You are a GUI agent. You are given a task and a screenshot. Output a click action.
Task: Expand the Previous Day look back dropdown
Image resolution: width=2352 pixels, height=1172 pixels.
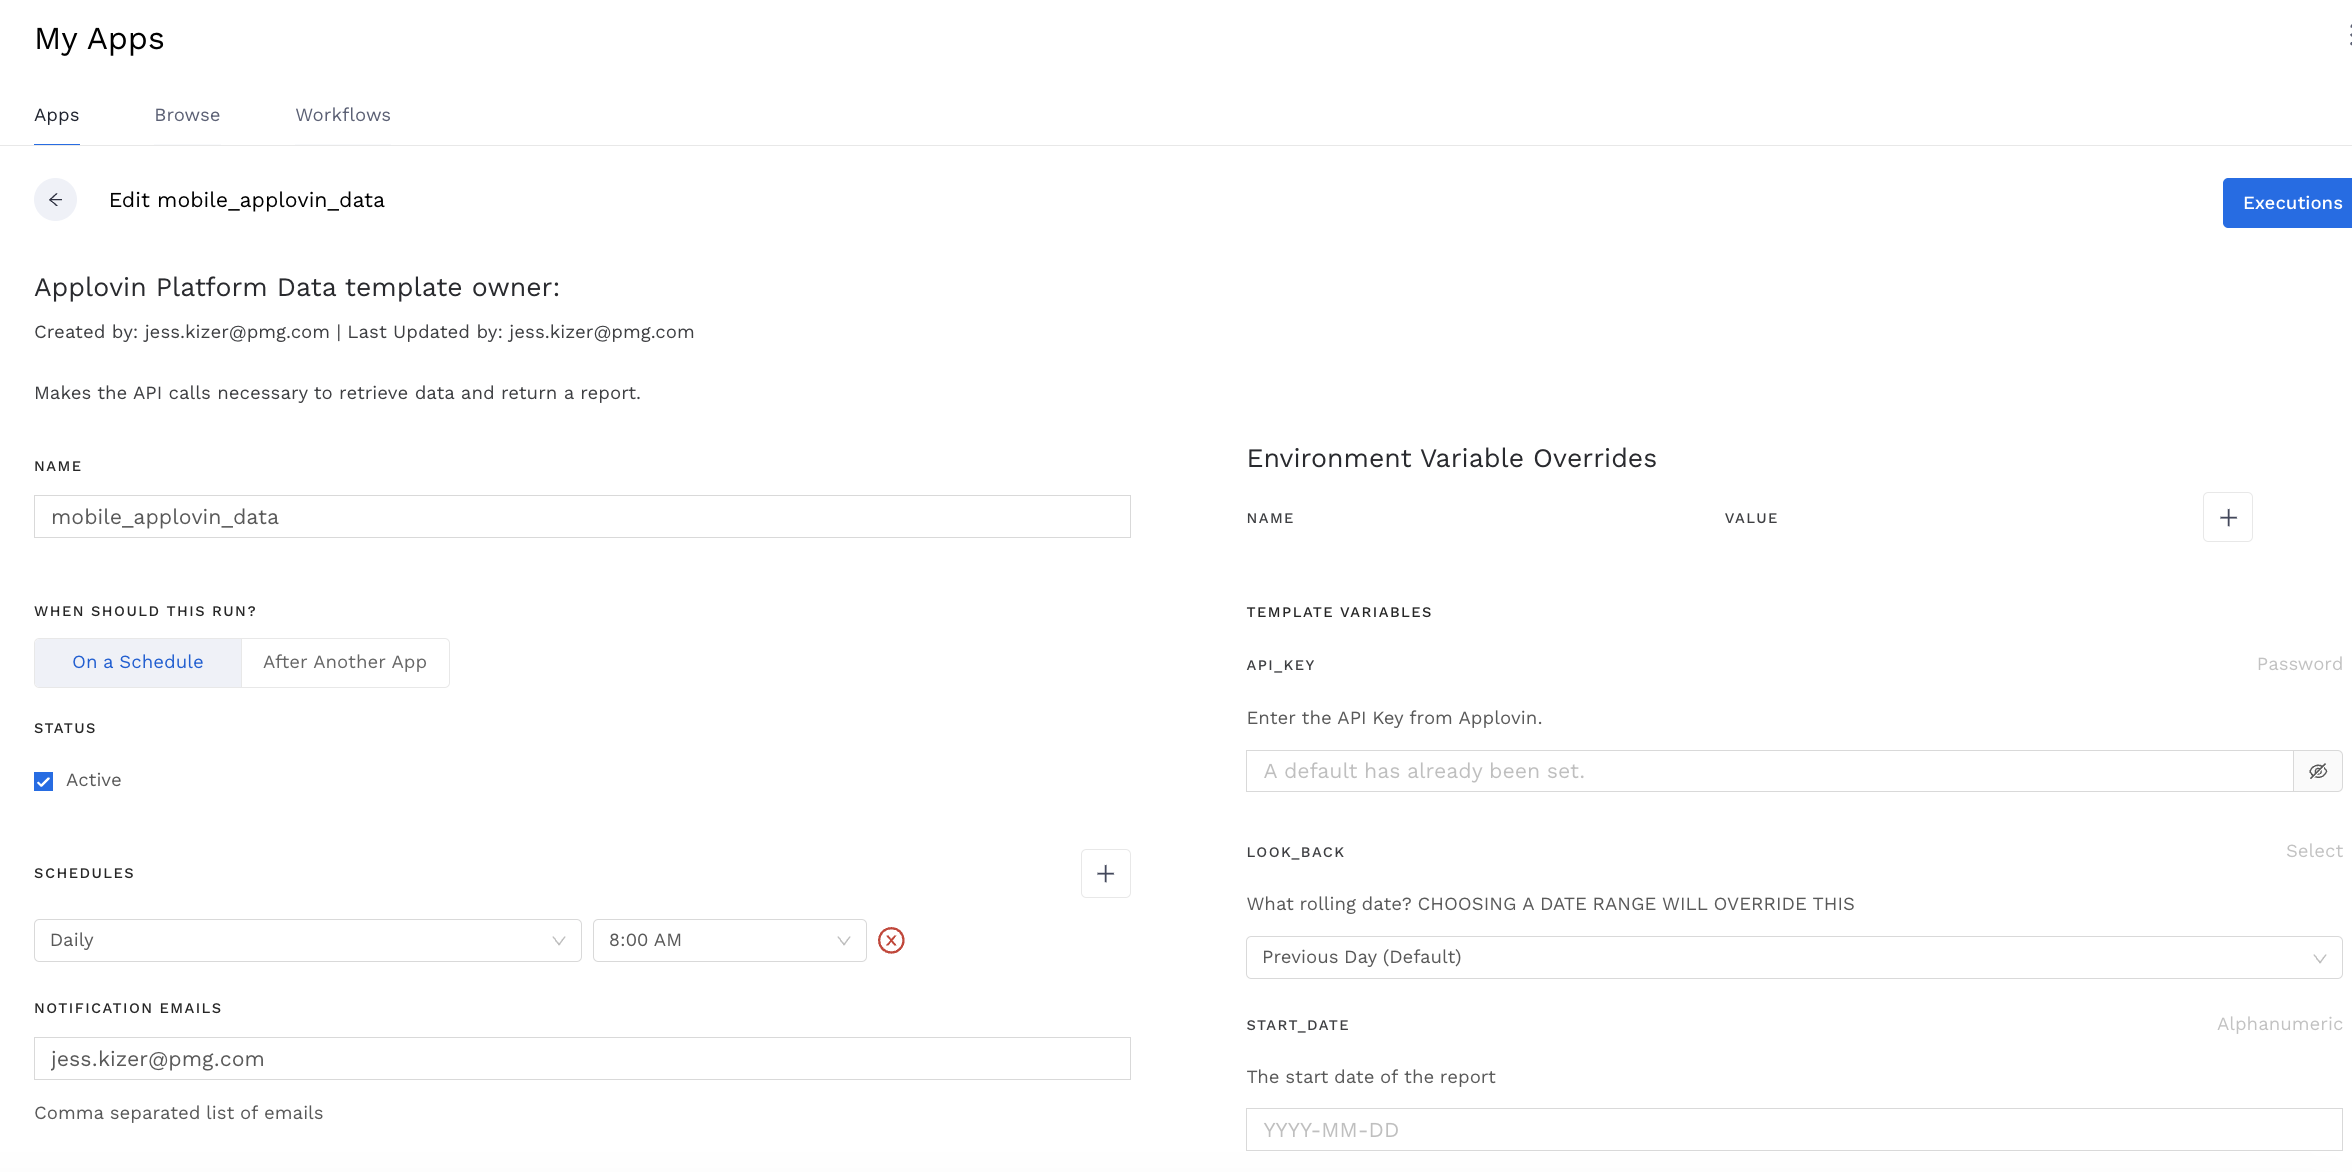coord(1793,957)
